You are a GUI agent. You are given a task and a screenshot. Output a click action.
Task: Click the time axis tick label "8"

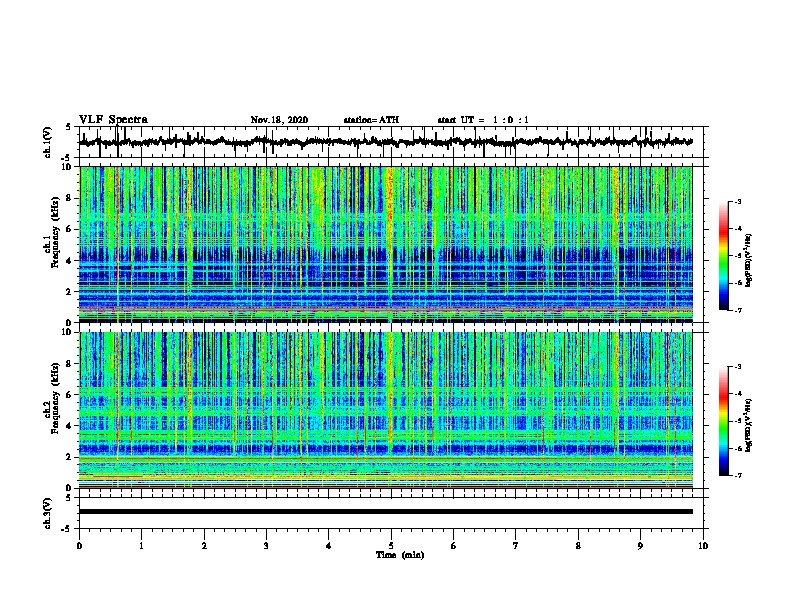(578, 546)
